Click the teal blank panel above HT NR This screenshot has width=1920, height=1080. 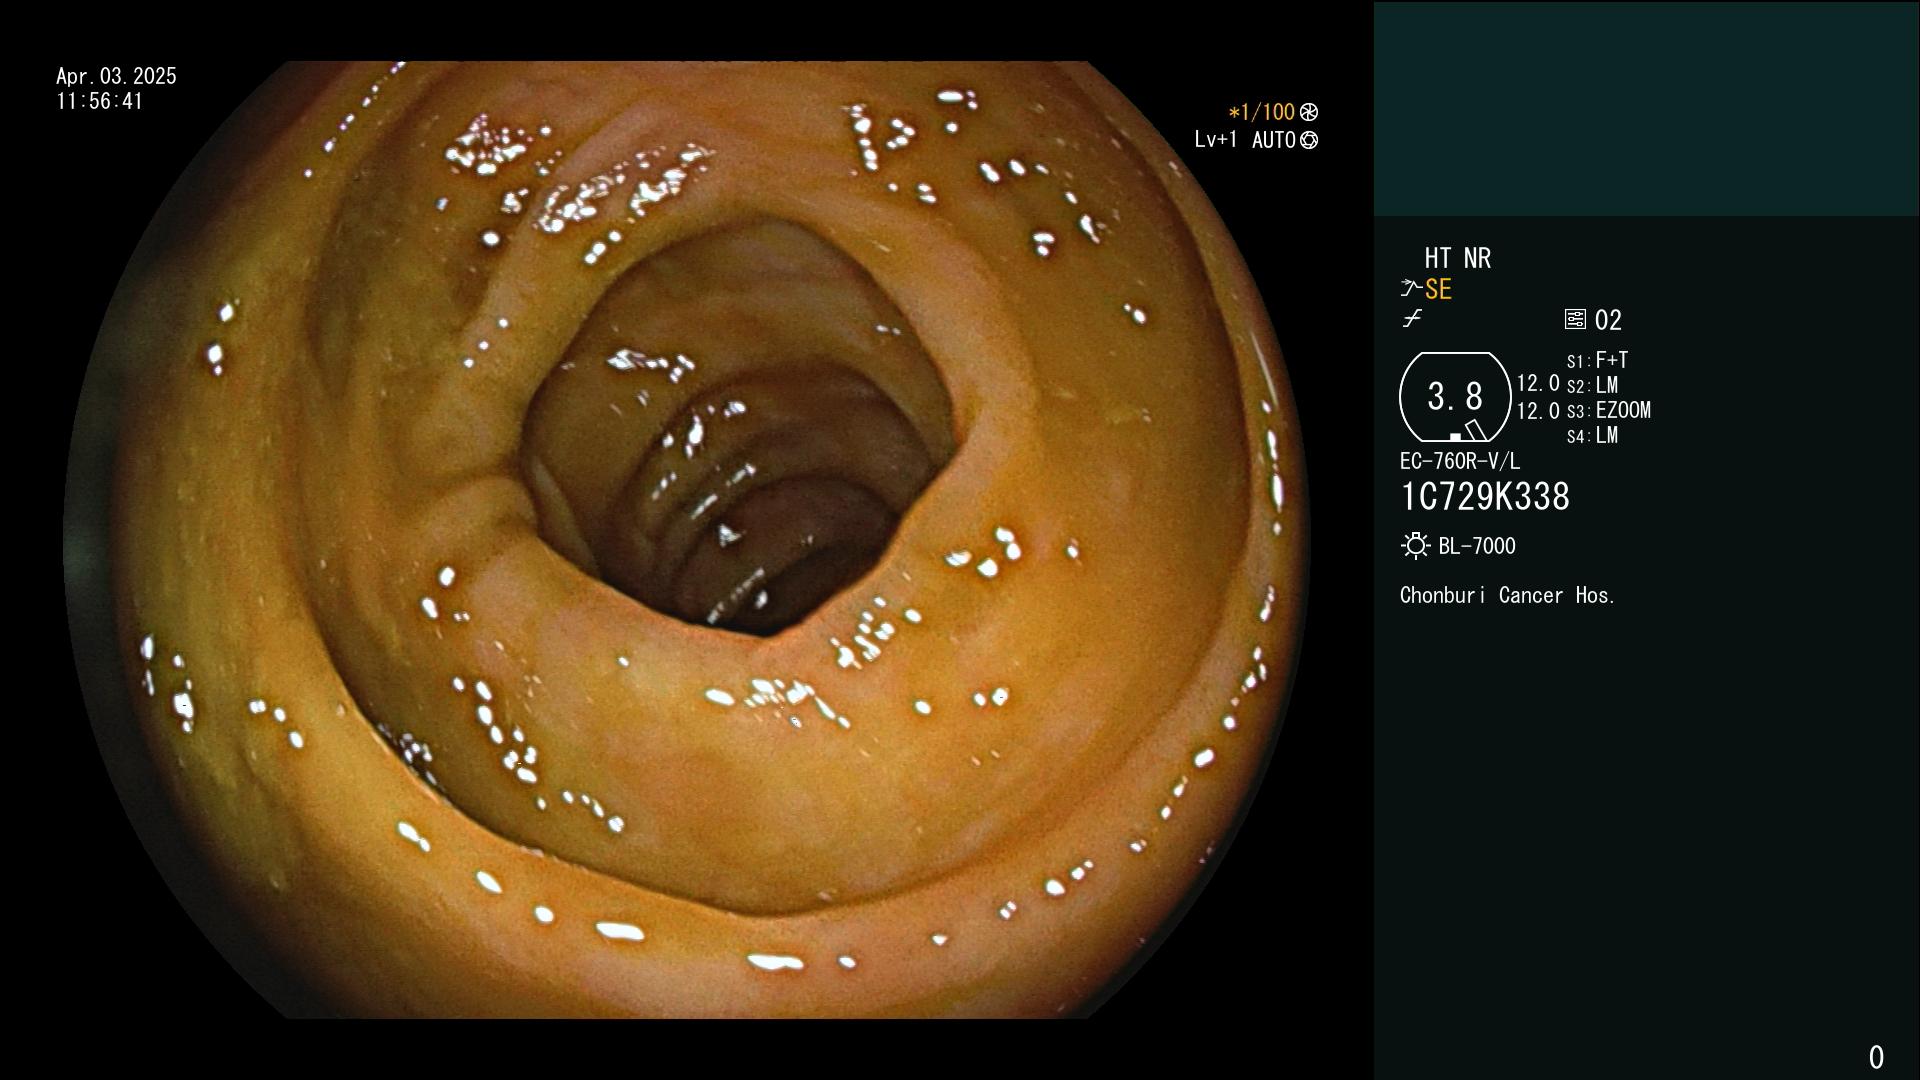coord(1646,109)
